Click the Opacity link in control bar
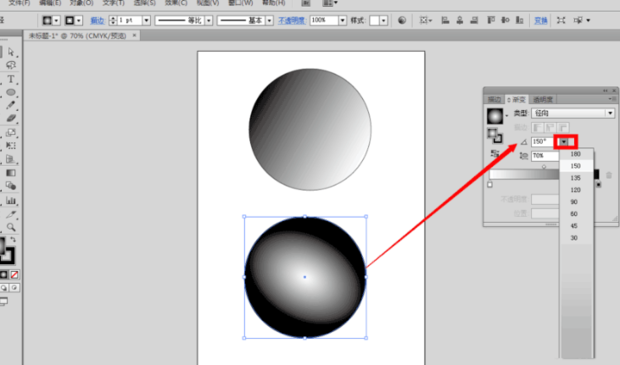This screenshot has width=620, height=365. click(292, 21)
